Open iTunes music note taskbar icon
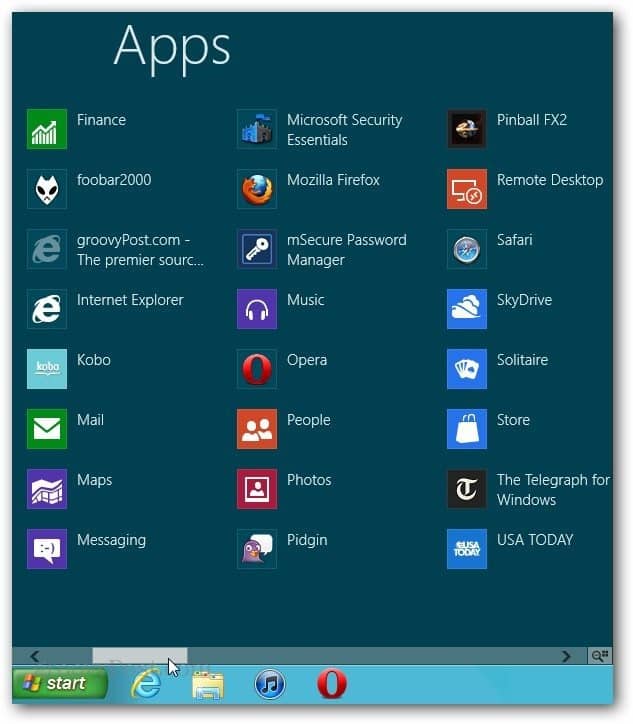633x724 pixels. click(270, 684)
